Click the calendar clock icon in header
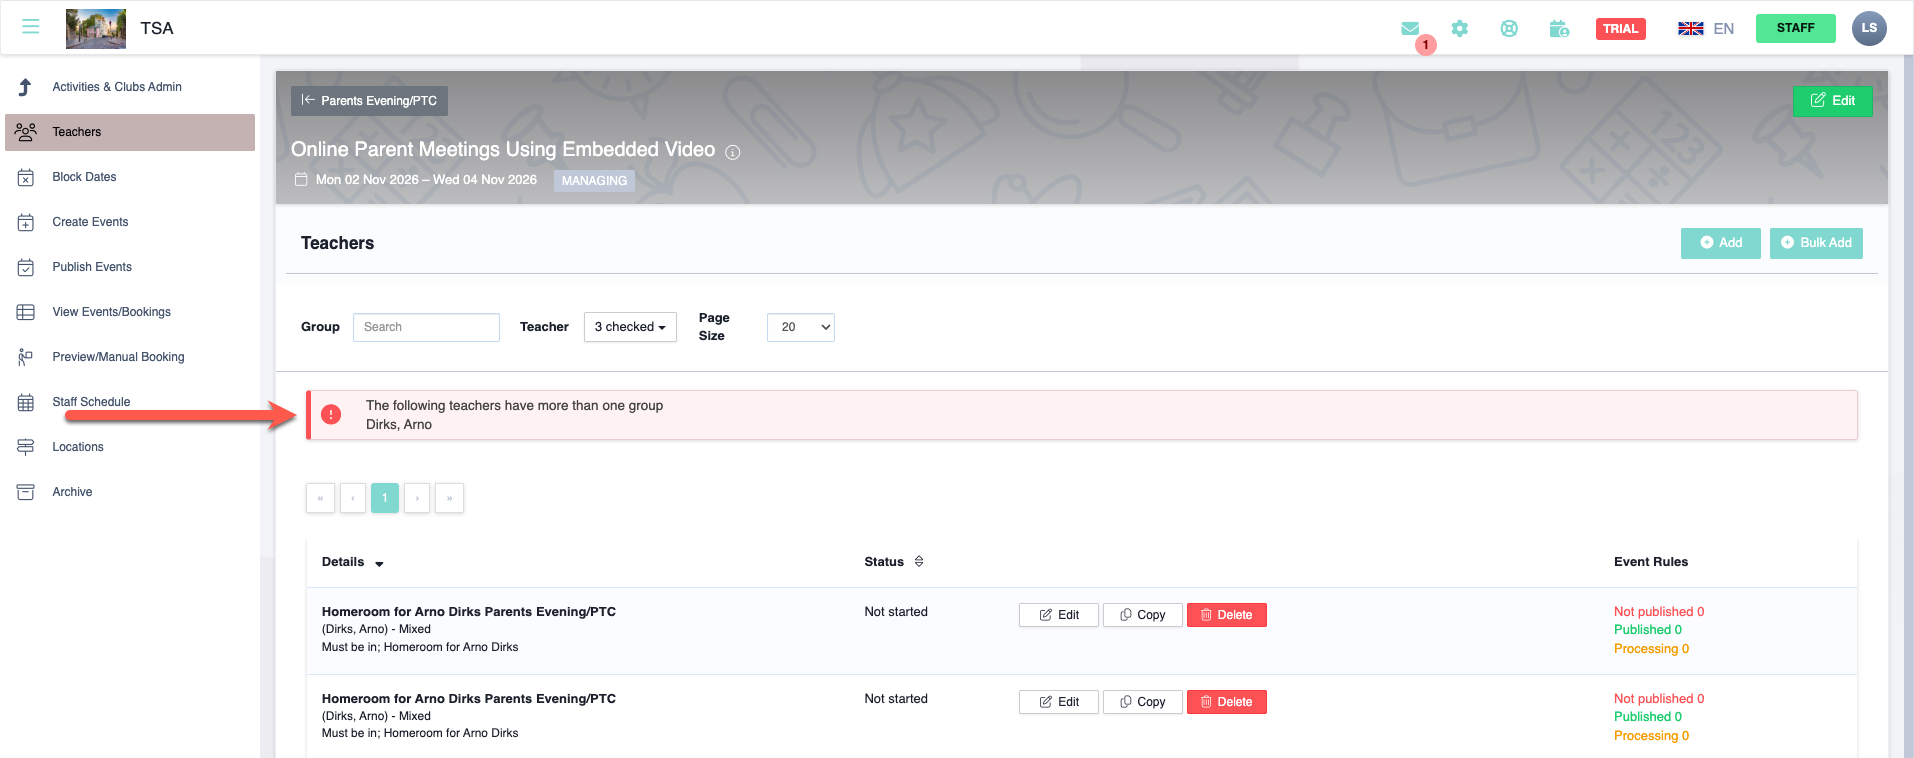Image resolution: width=1914 pixels, height=758 pixels. (1559, 29)
